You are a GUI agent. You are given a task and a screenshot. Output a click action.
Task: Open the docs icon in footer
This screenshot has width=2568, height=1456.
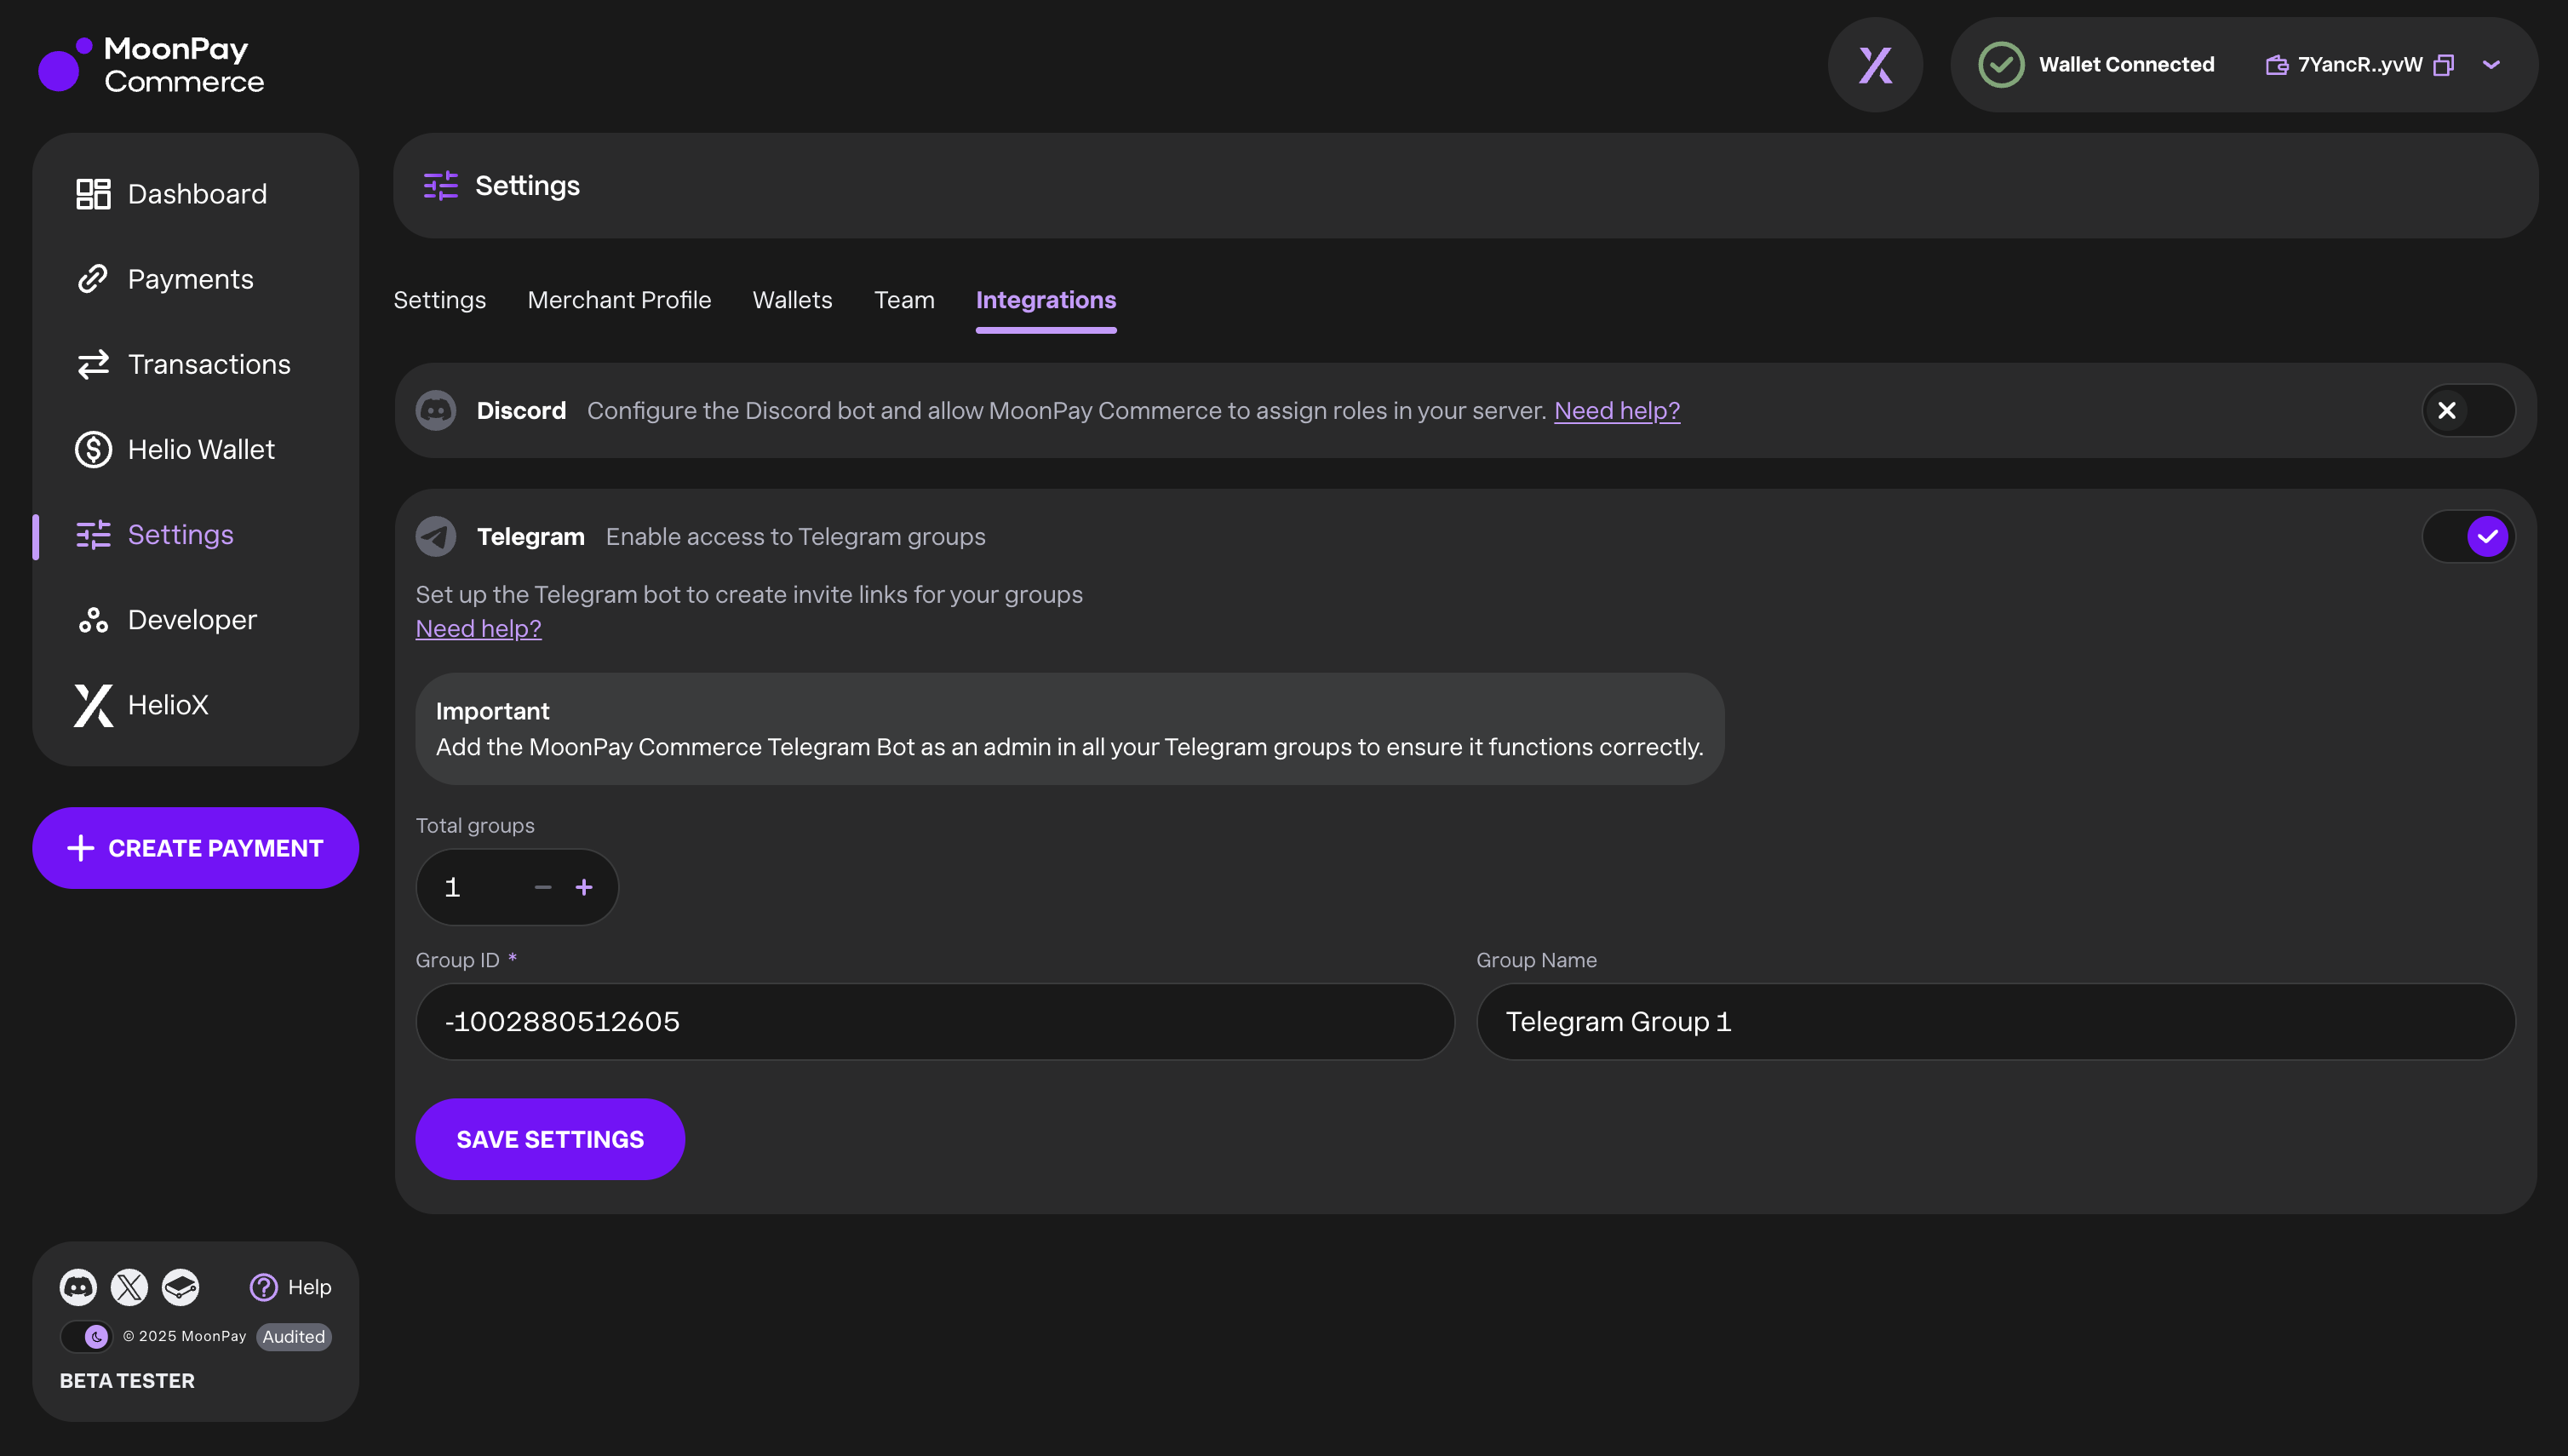(x=181, y=1287)
